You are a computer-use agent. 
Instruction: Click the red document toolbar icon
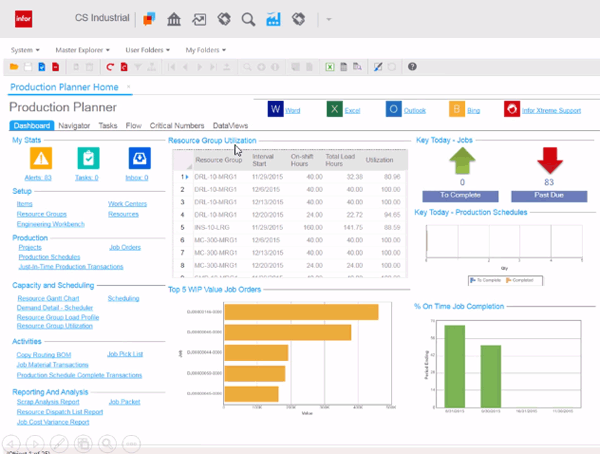pyautogui.click(x=55, y=67)
